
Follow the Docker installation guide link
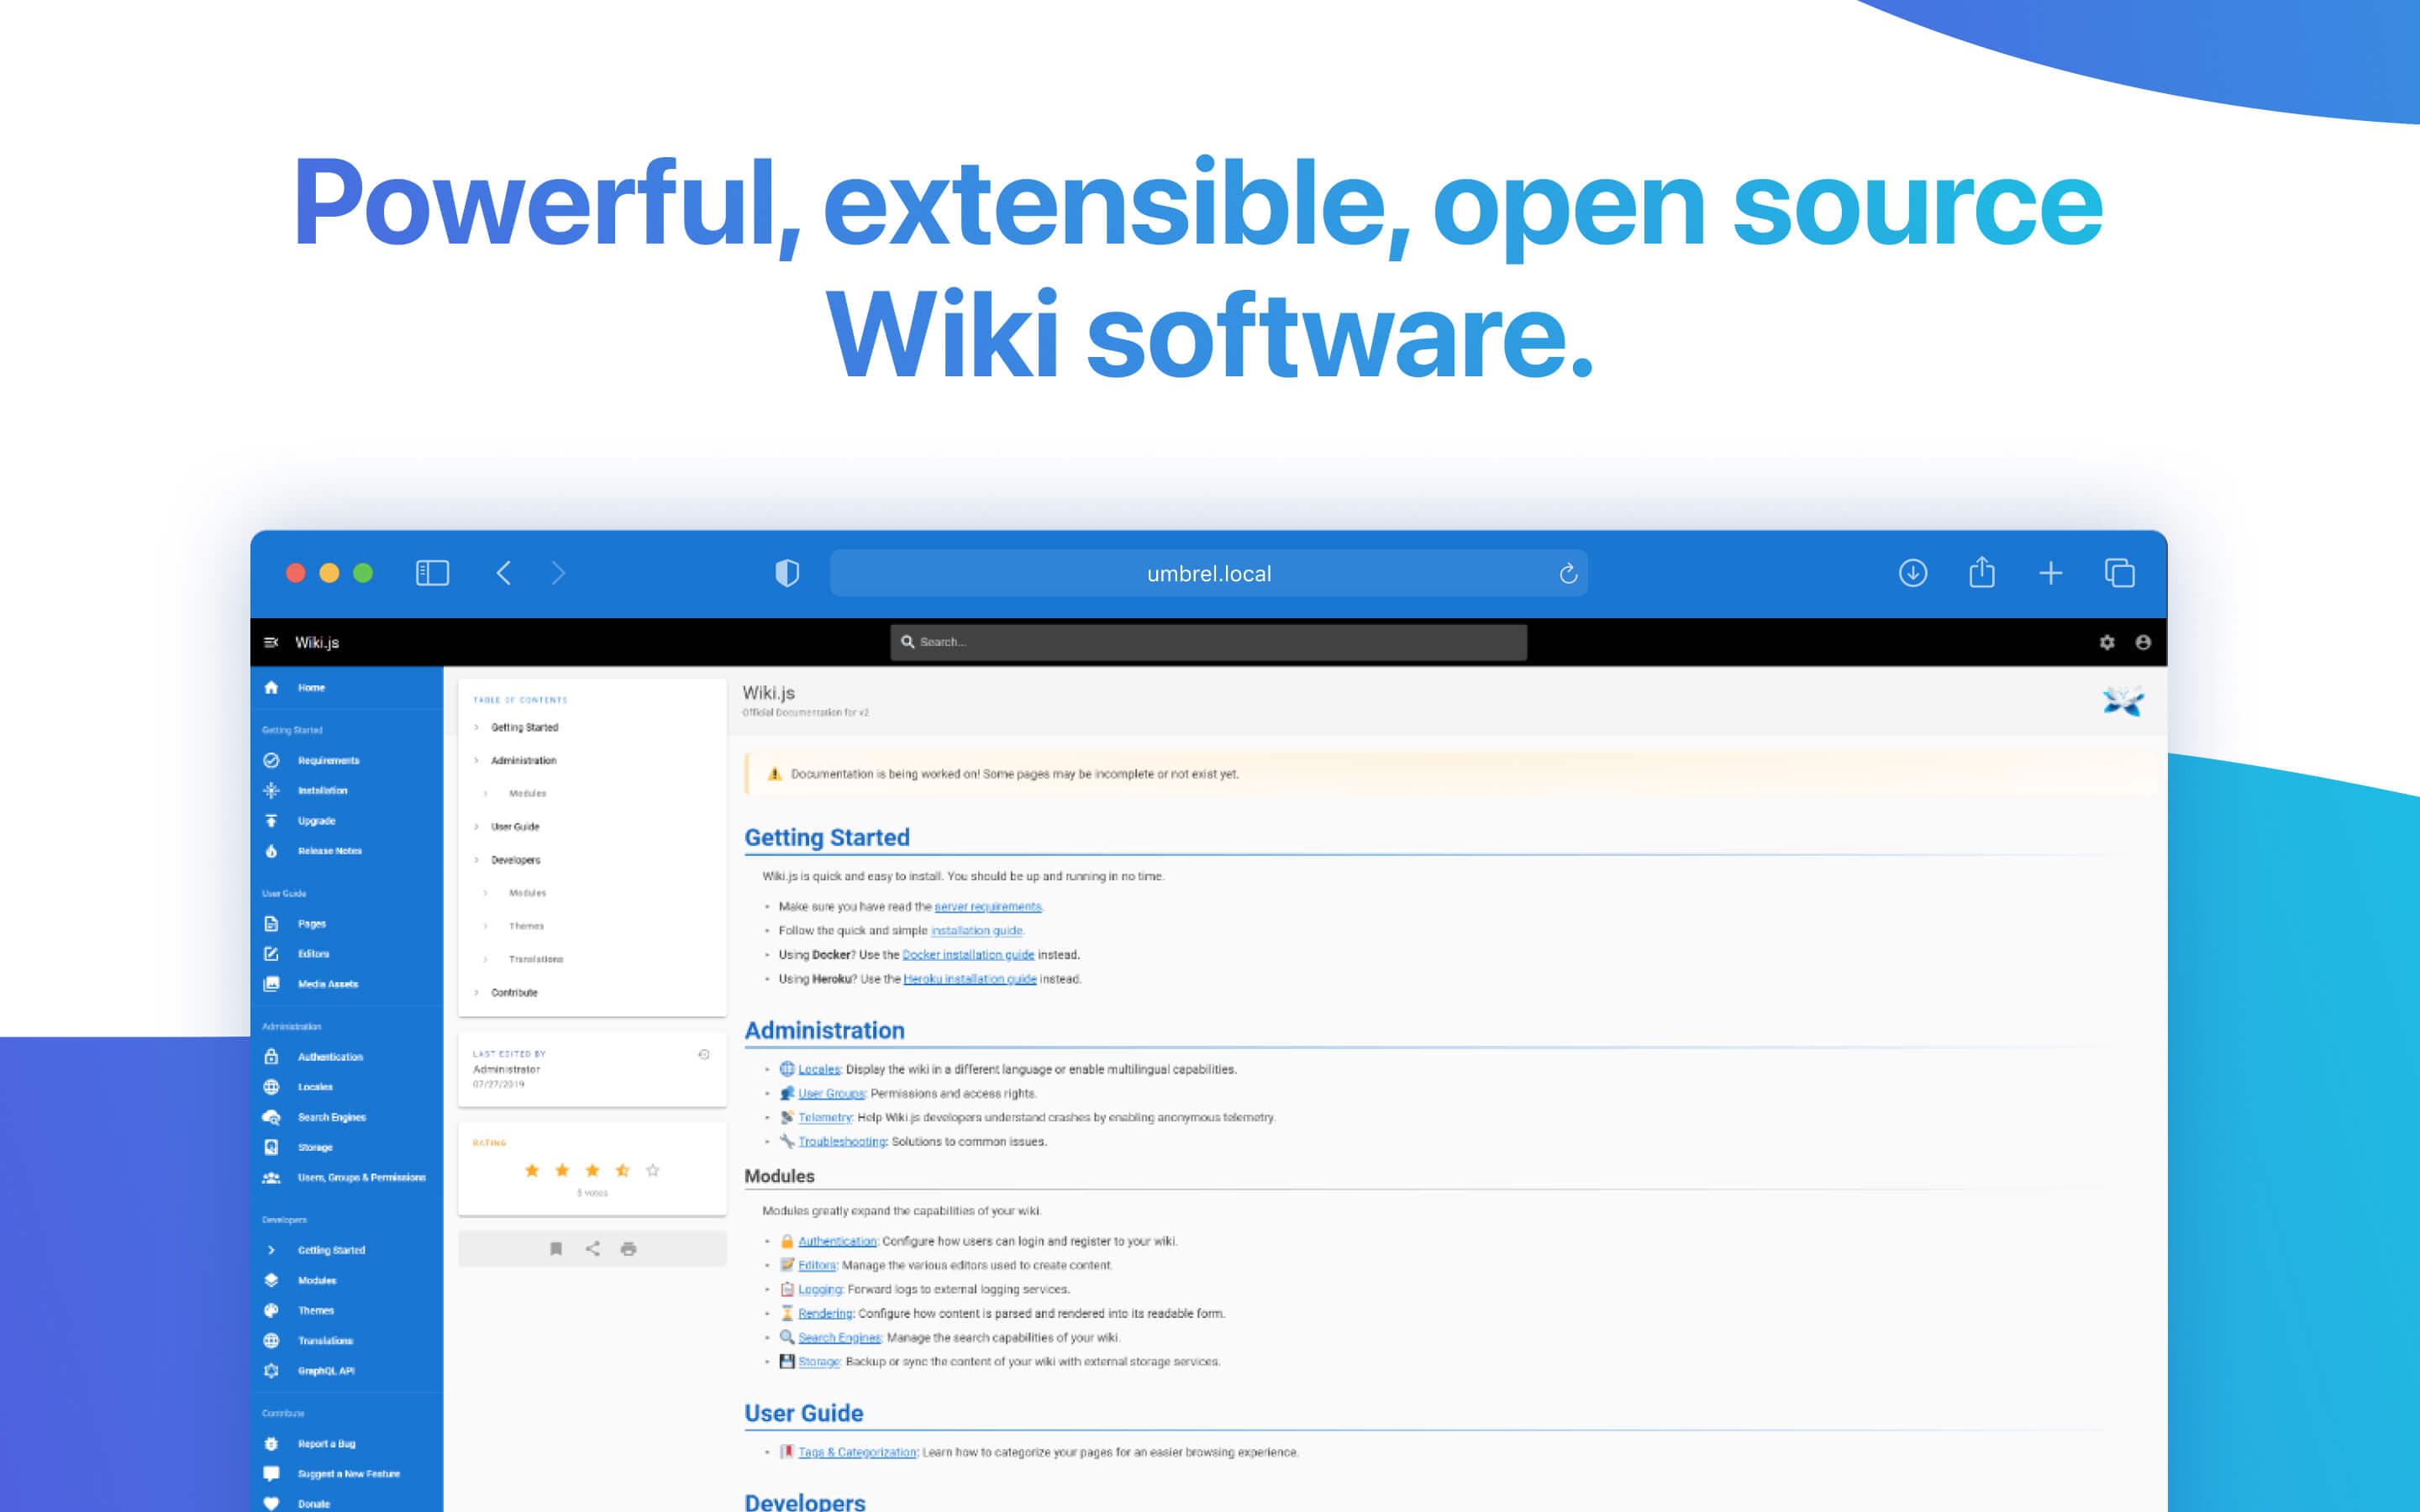click(x=967, y=955)
